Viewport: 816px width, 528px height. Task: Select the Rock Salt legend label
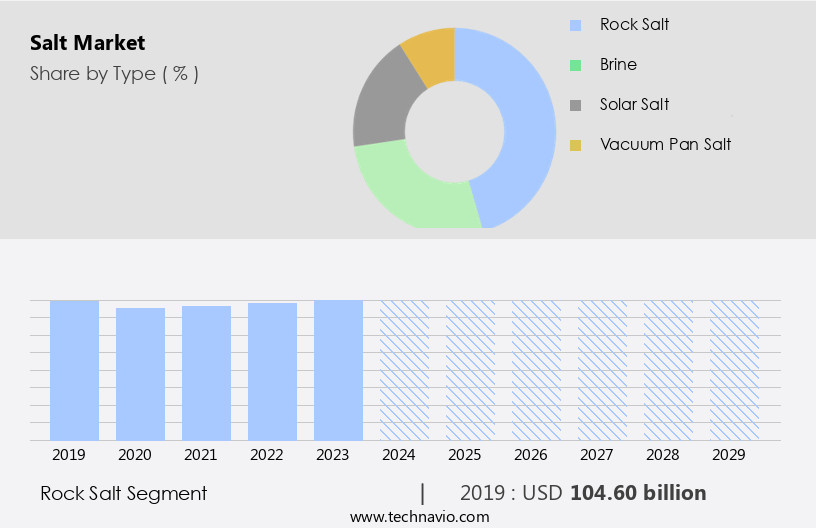click(x=634, y=24)
